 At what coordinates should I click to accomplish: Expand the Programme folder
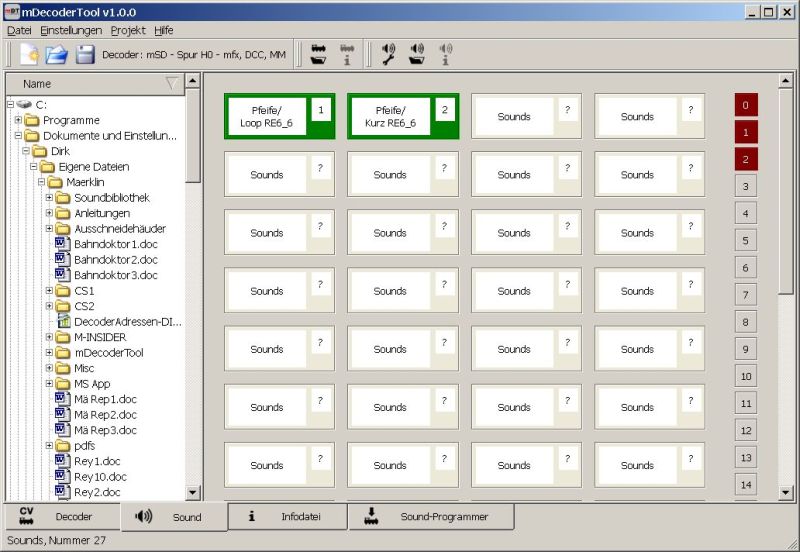point(18,120)
